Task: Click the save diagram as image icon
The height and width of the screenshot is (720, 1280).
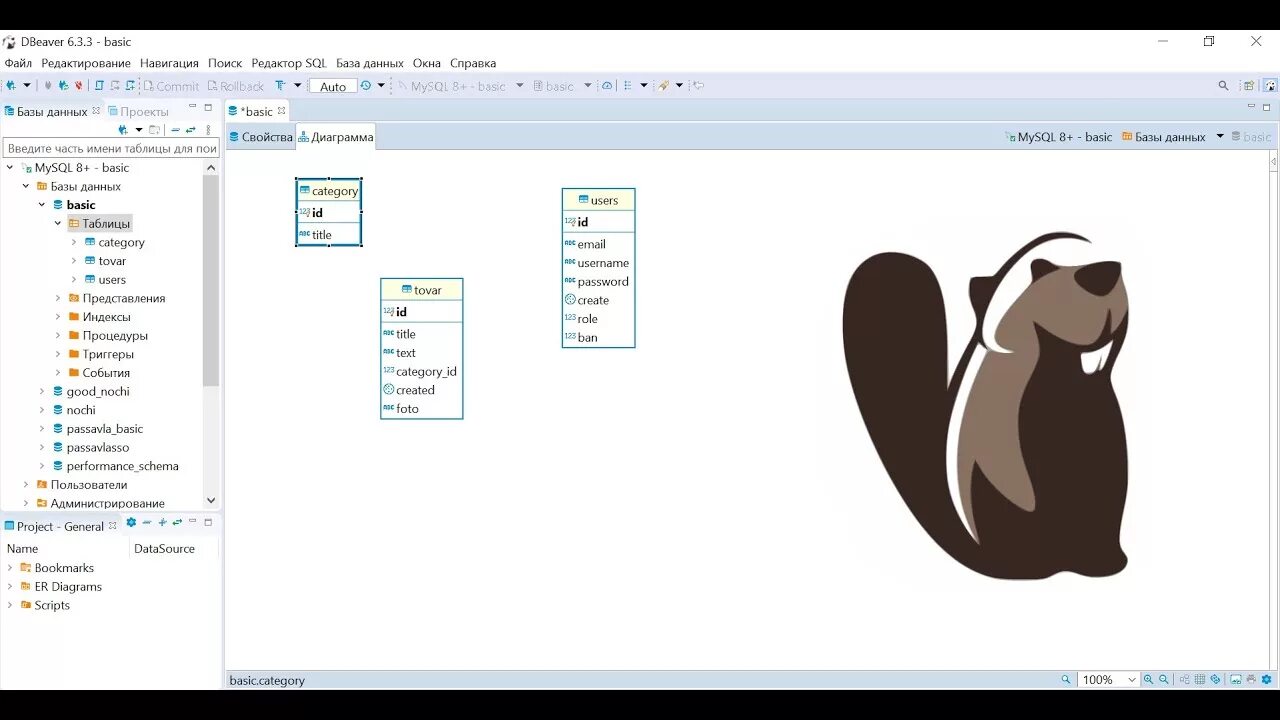Action: coord(1236,679)
